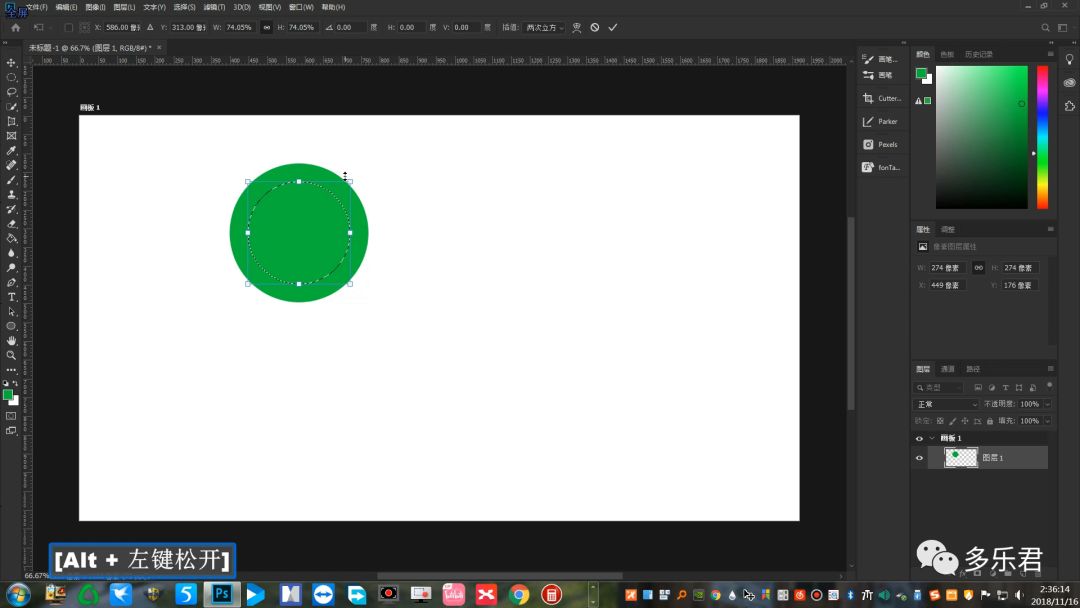Switch to the 历史记录 tab
Screen dimensions: 1080x608
coord(980,54)
